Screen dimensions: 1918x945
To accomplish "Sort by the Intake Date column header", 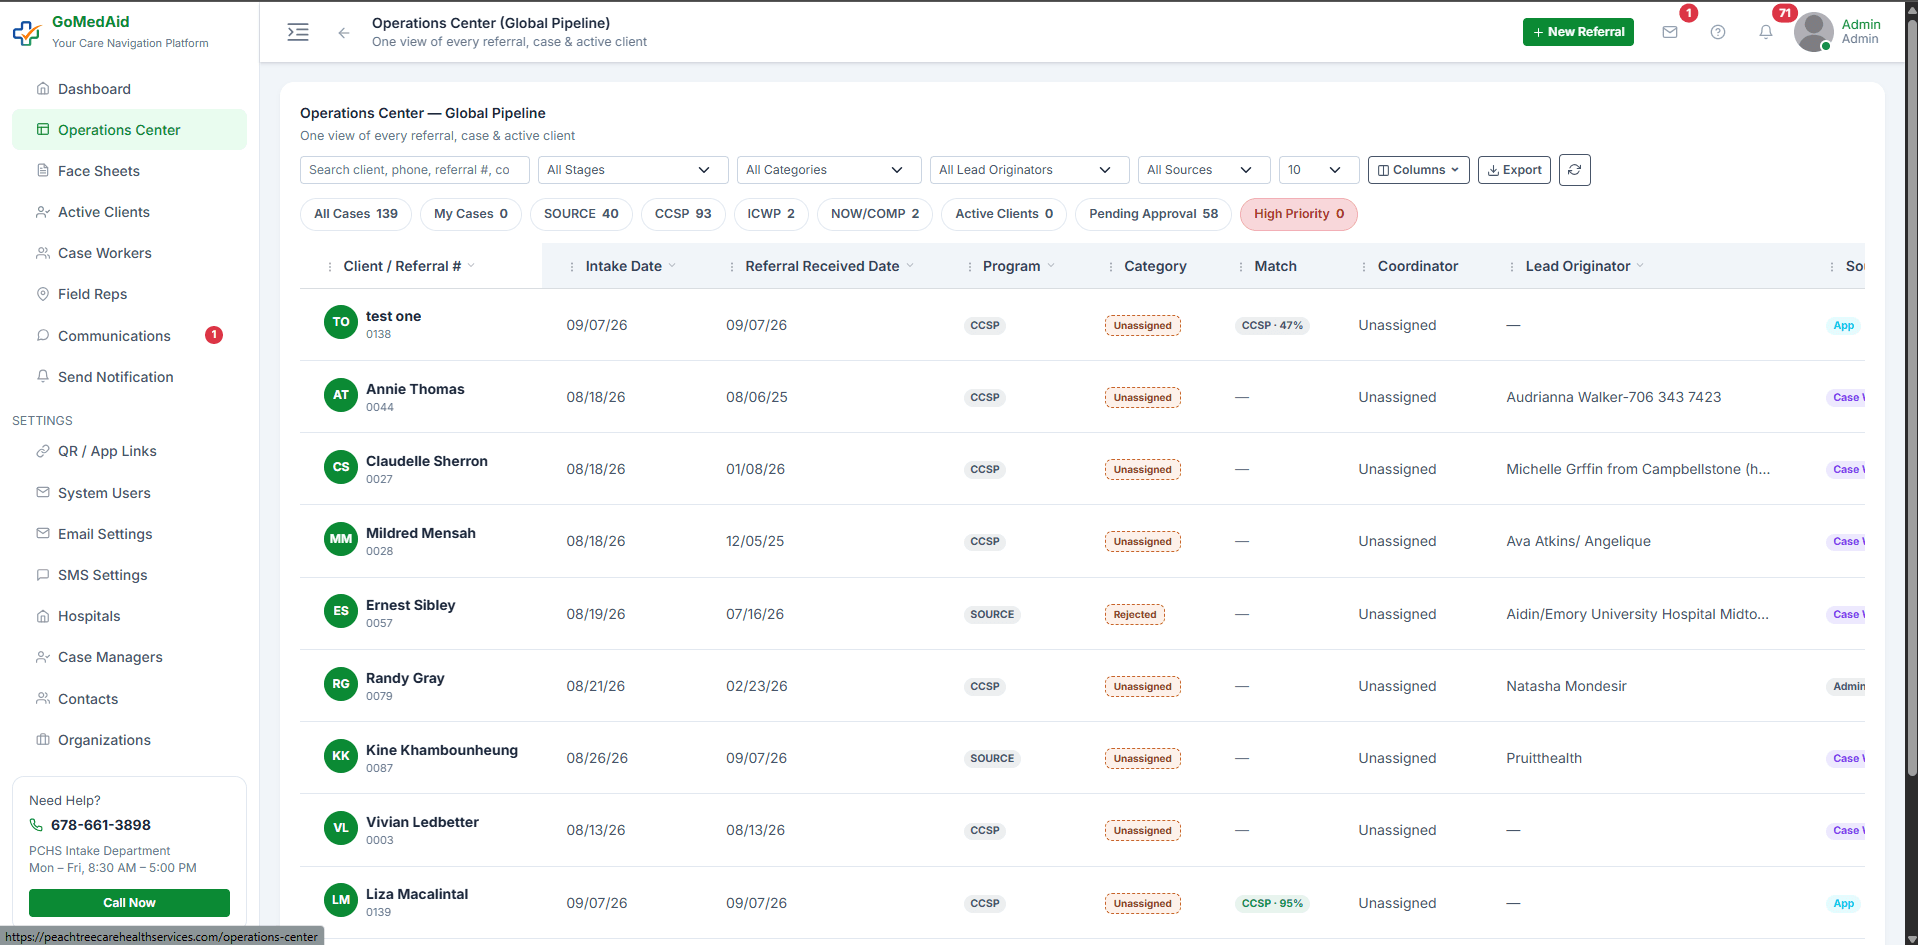I will coord(623,266).
